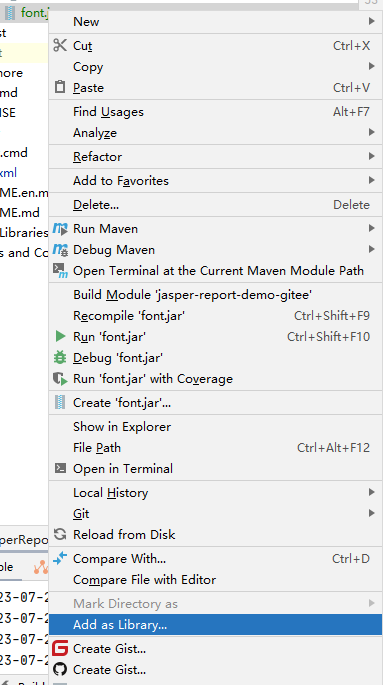Select Compare File with Editor

pos(215,579)
